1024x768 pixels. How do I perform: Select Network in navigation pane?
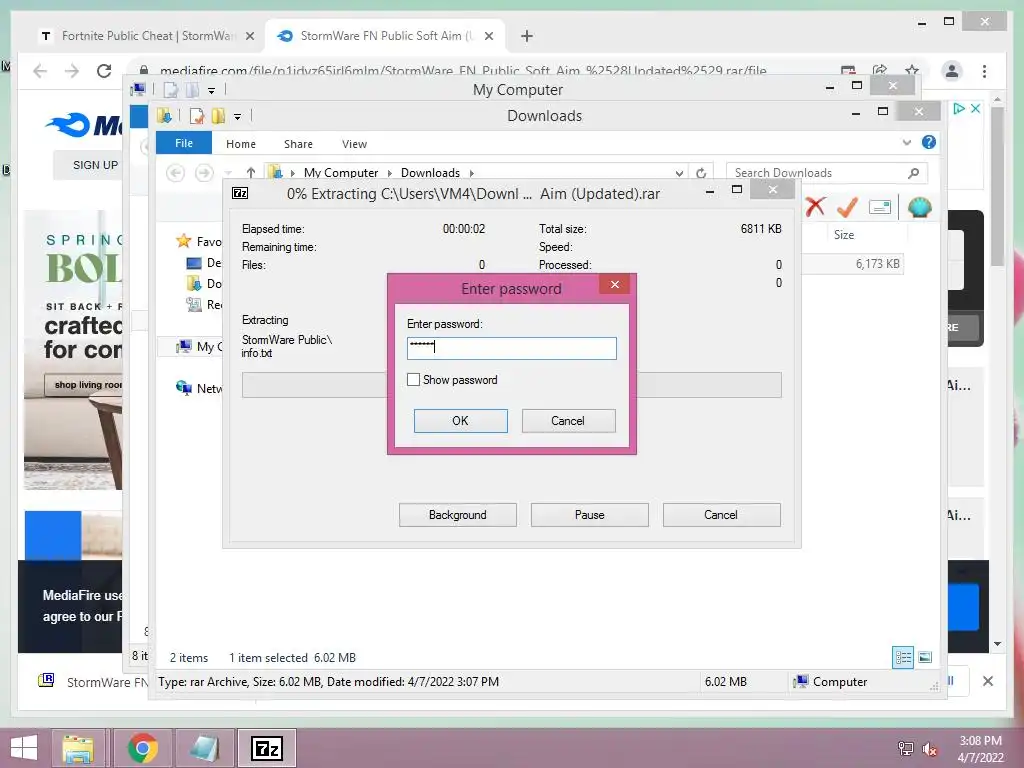(199, 389)
